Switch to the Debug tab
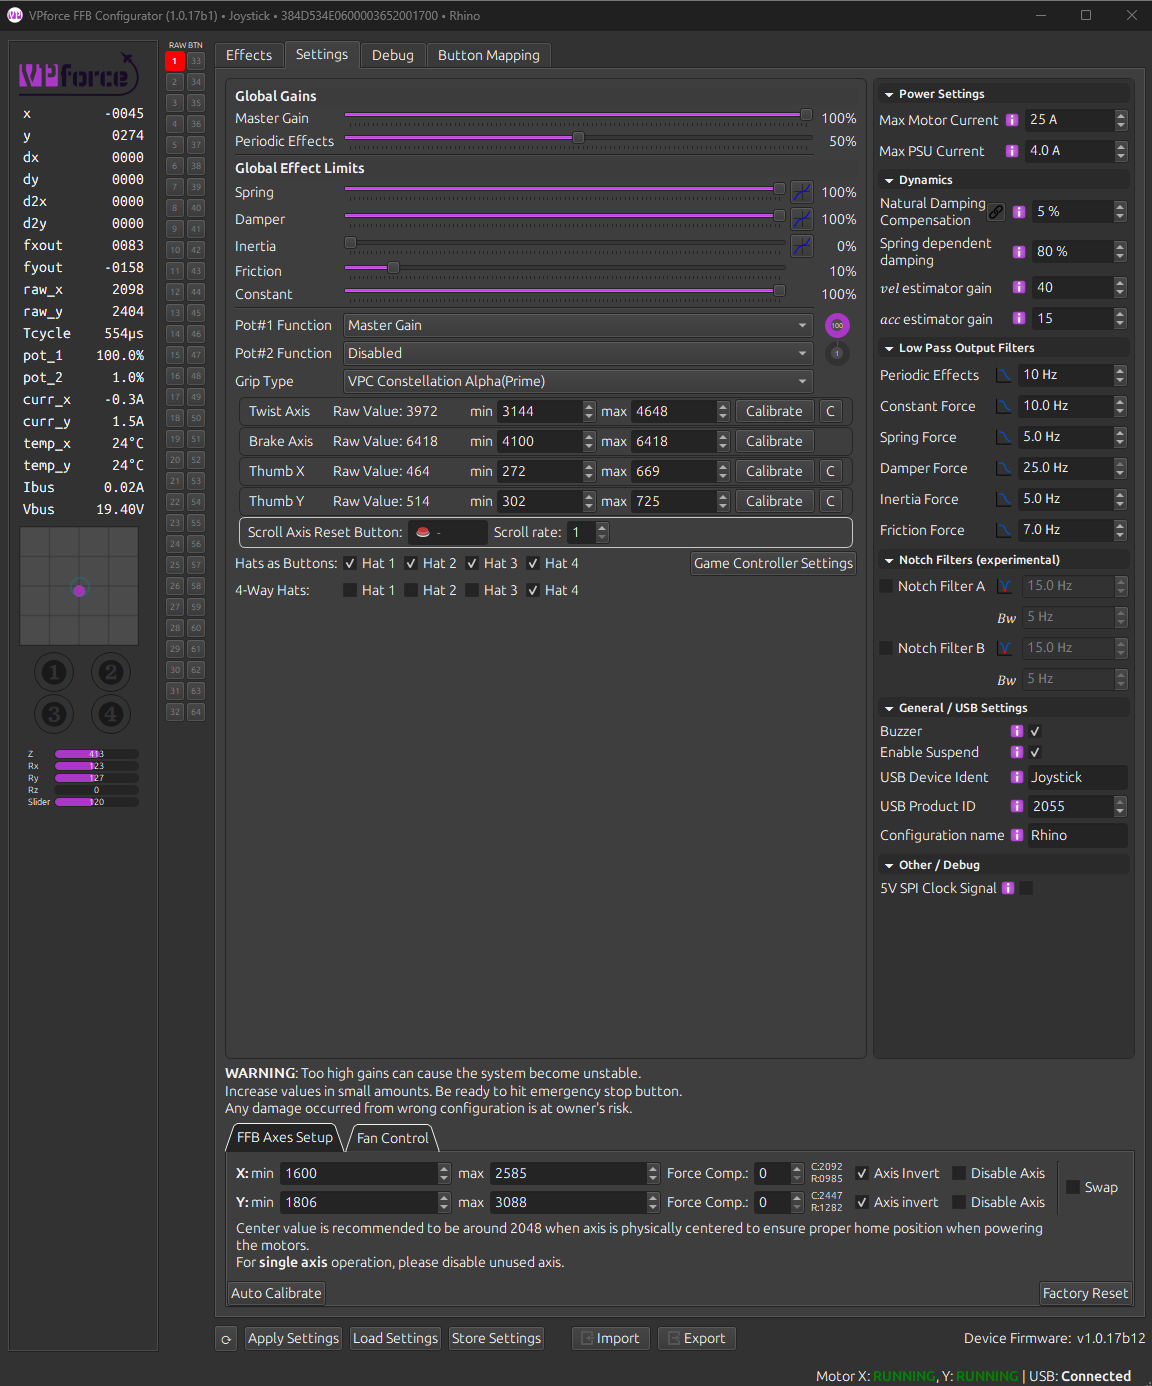 392,55
